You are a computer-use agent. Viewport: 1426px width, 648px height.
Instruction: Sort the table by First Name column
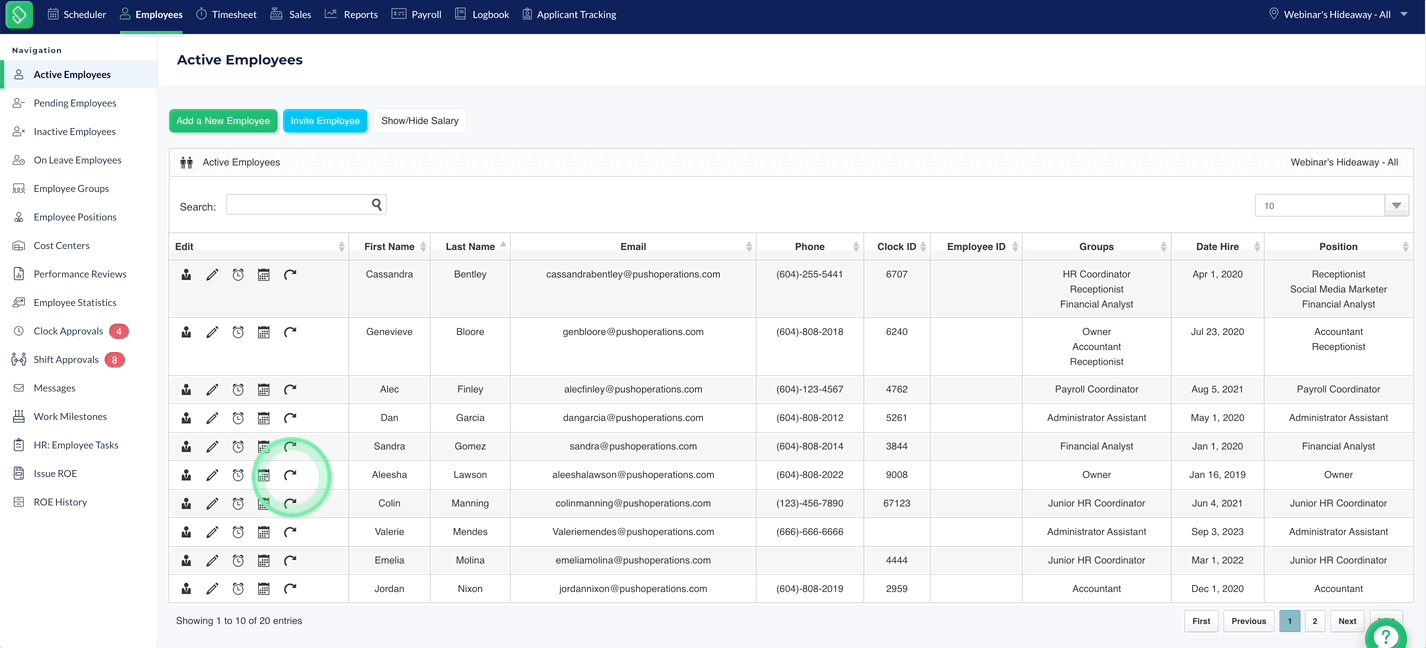pos(389,246)
